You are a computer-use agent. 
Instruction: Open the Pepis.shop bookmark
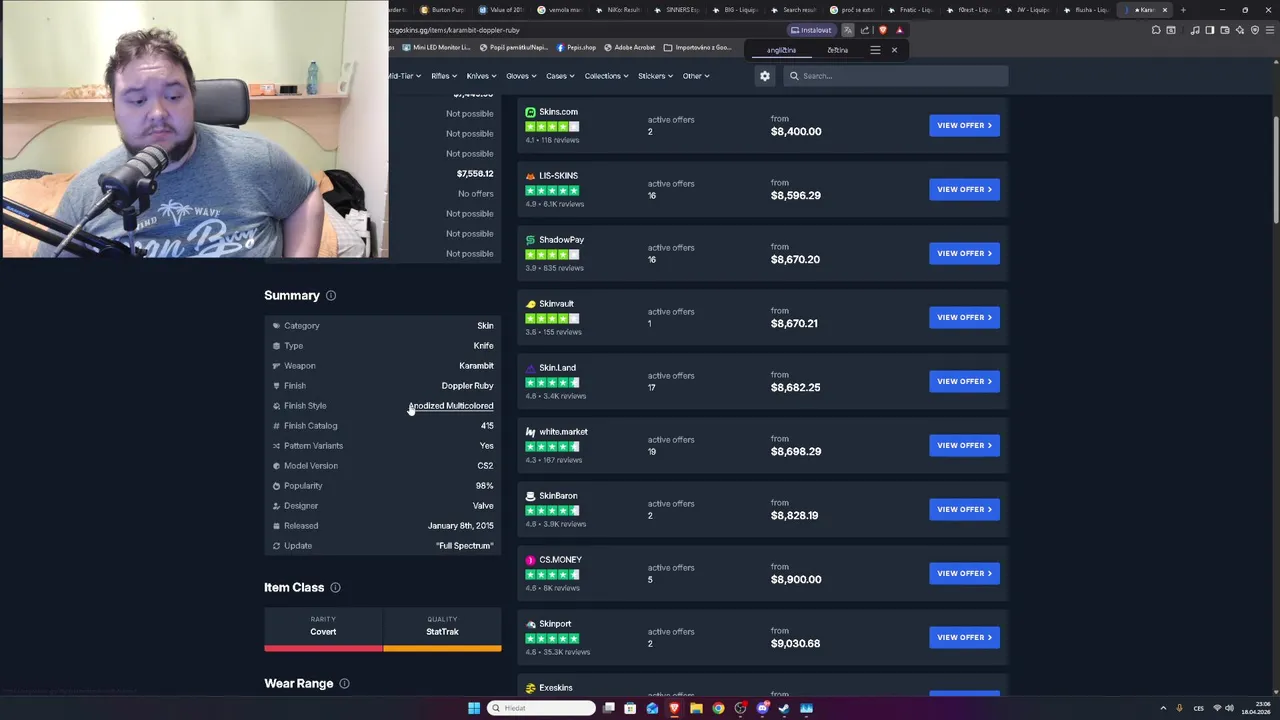576,47
